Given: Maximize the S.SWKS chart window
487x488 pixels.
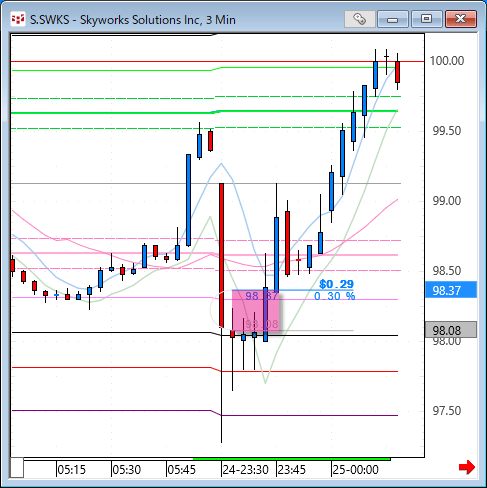Looking at the screenshot, I should point(426,19).
